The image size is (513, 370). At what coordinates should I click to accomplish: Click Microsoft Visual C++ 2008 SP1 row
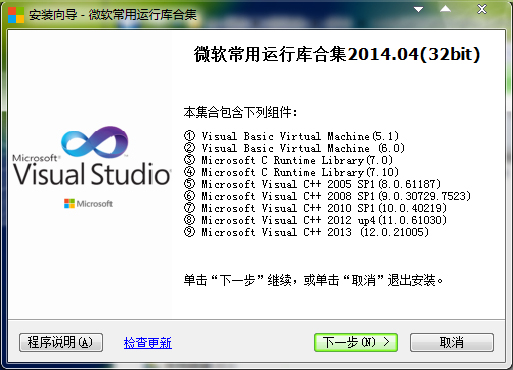327,196
